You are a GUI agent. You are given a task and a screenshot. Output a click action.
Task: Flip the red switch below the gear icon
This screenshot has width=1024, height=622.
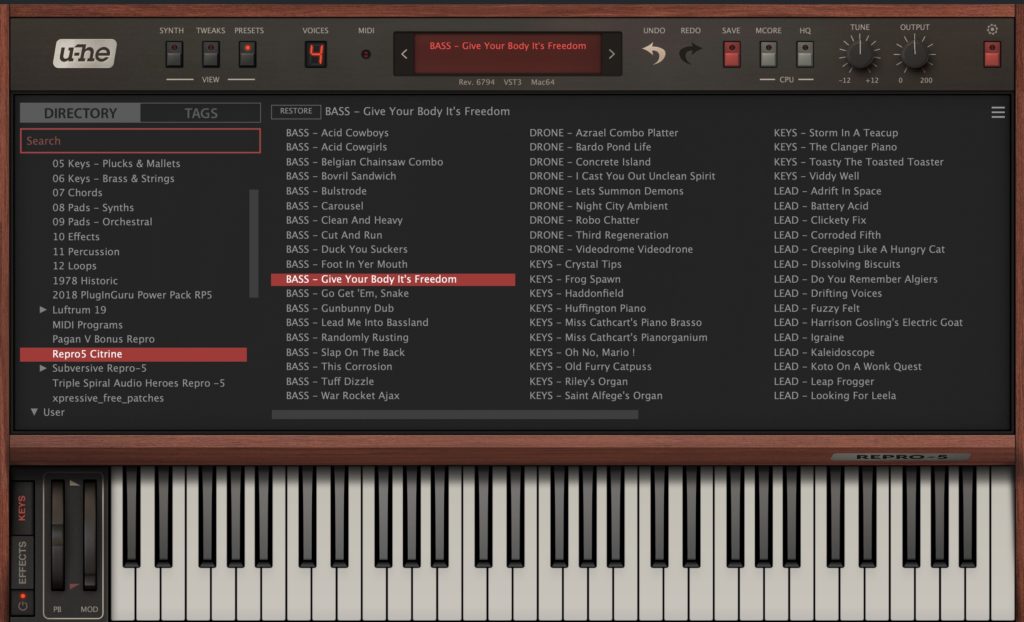[x=992, y=54]
